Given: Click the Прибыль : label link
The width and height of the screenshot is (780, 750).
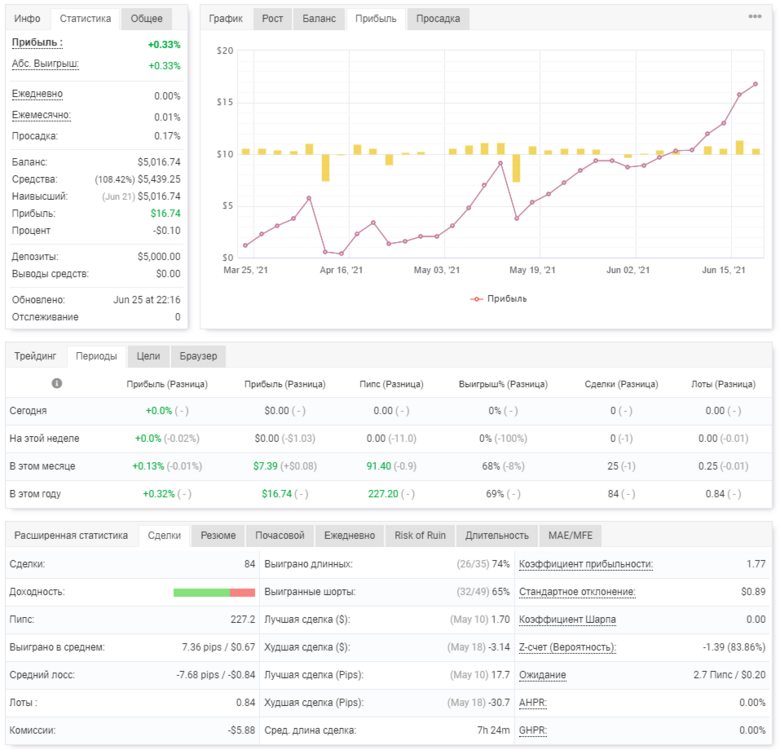Looking at the screenshot, I should point(37,43).
